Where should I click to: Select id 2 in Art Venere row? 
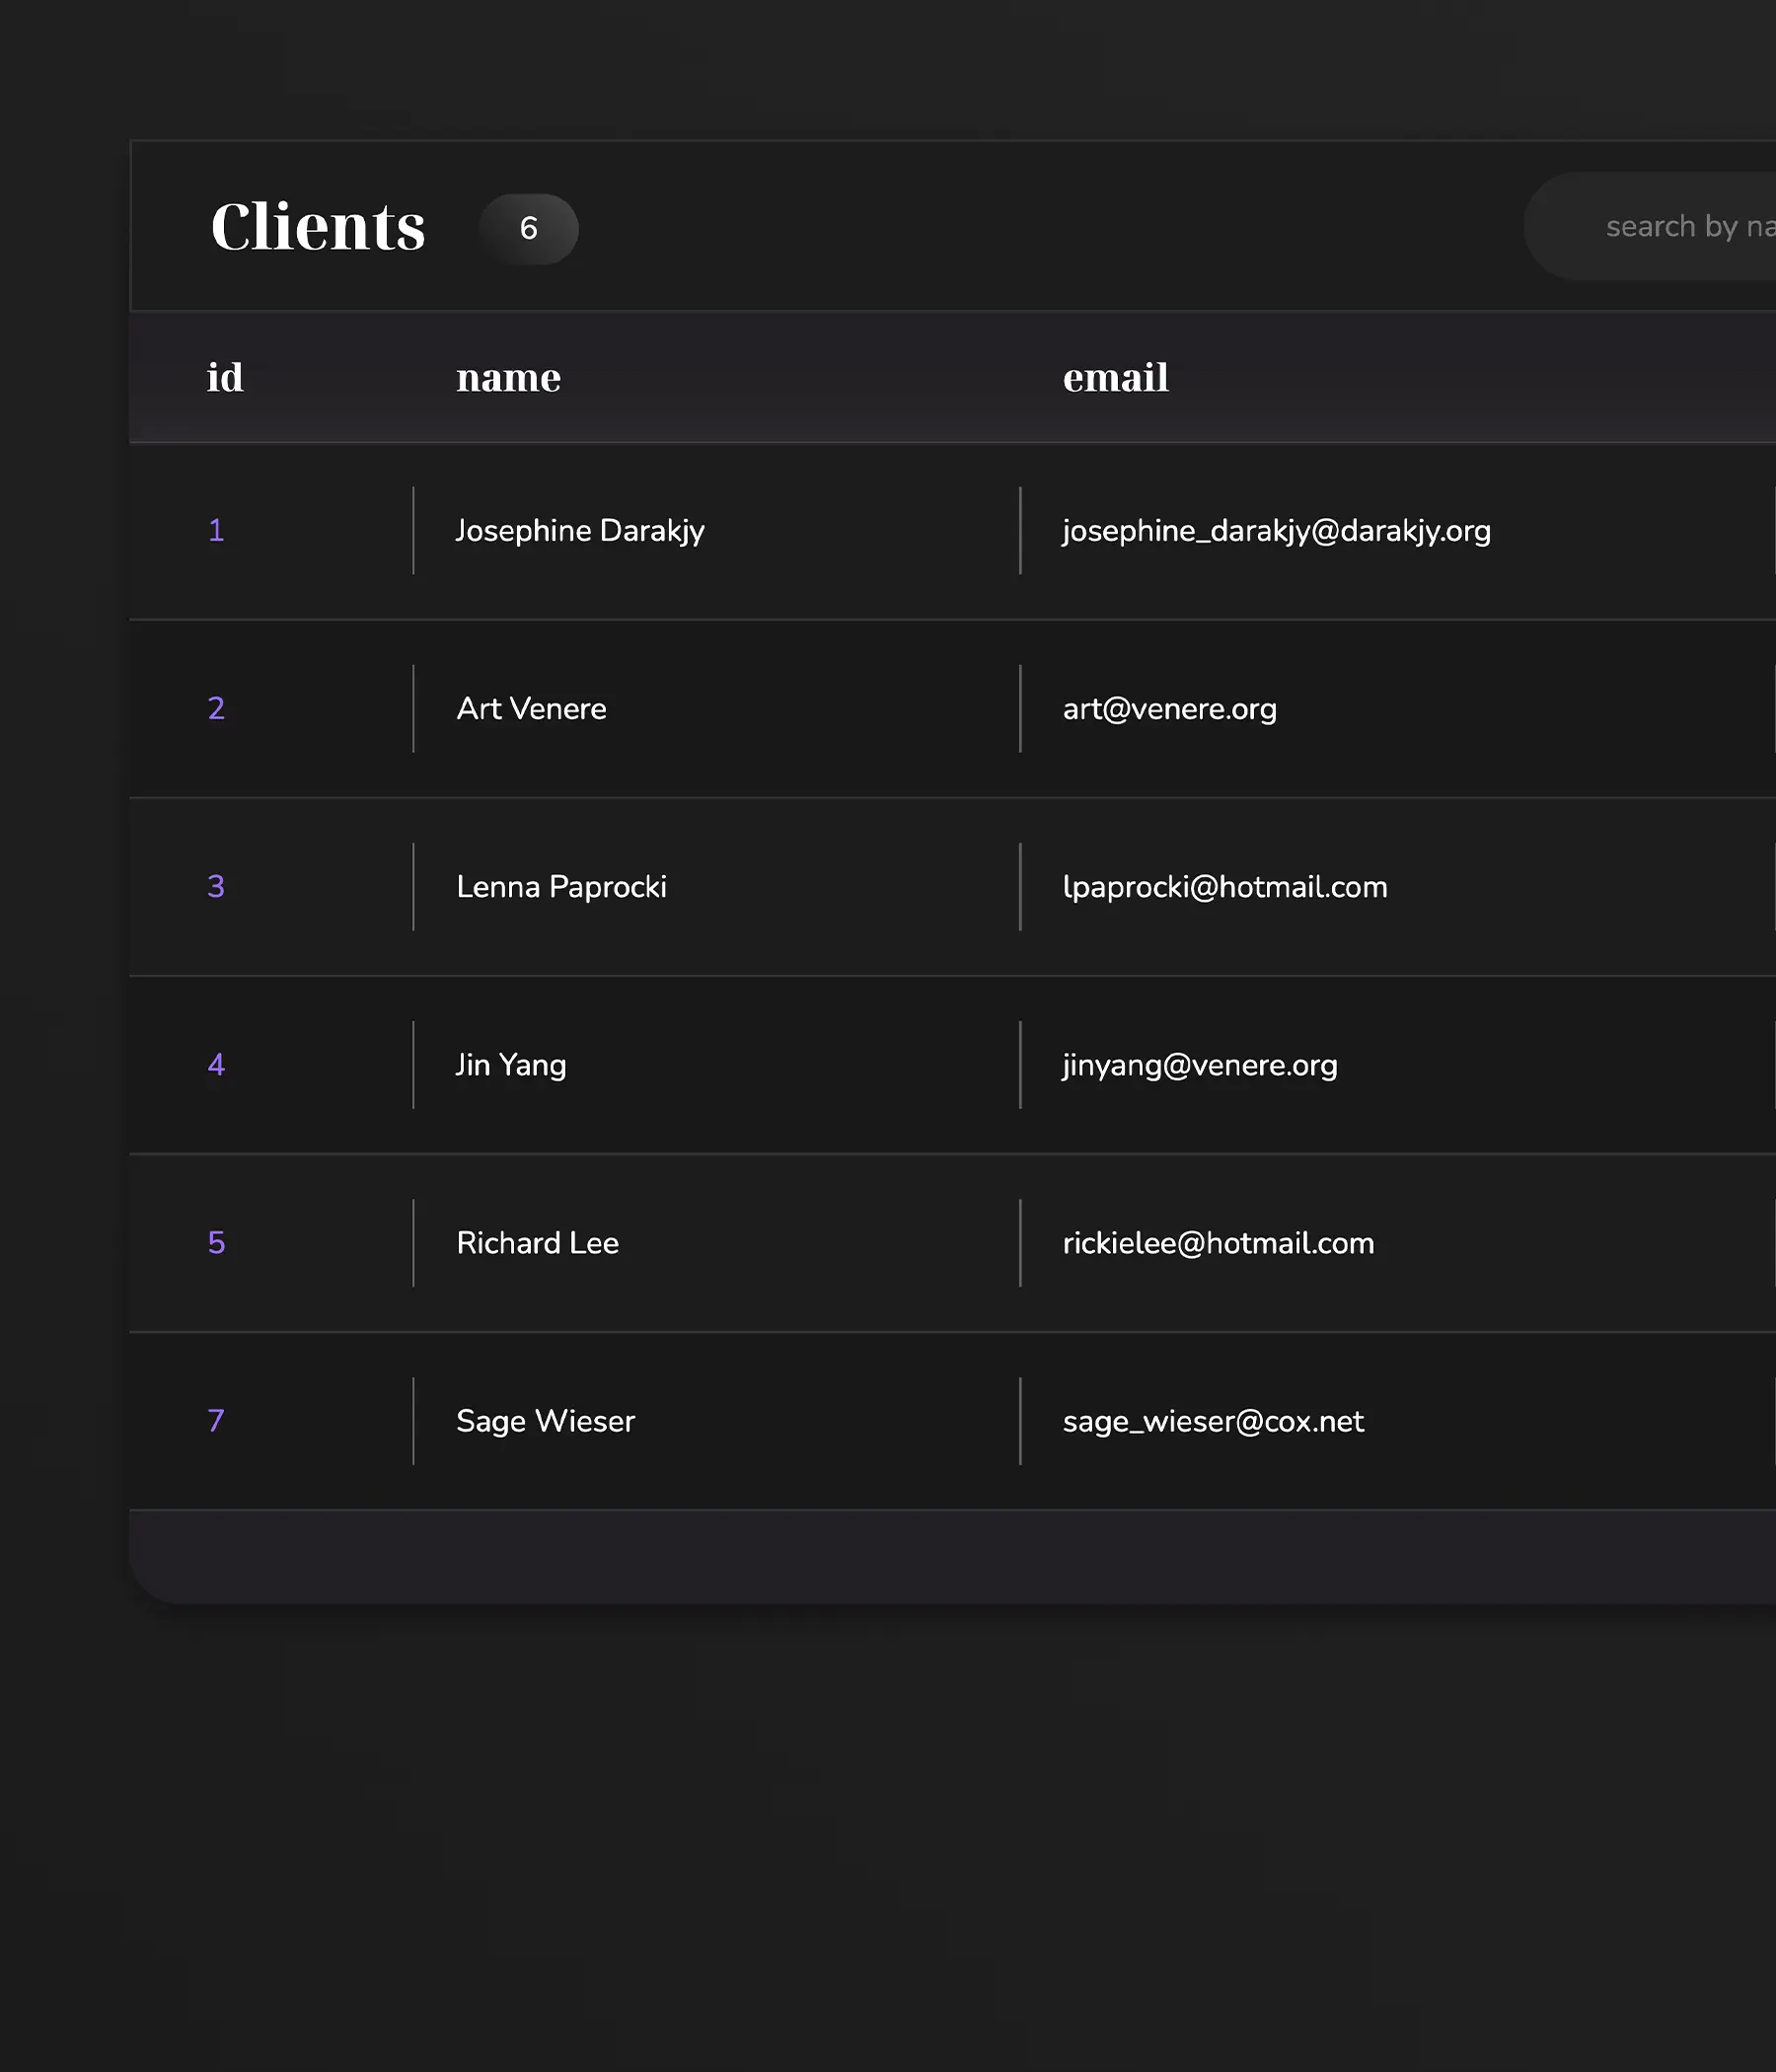pyautogui.click(x=216, y=708)
